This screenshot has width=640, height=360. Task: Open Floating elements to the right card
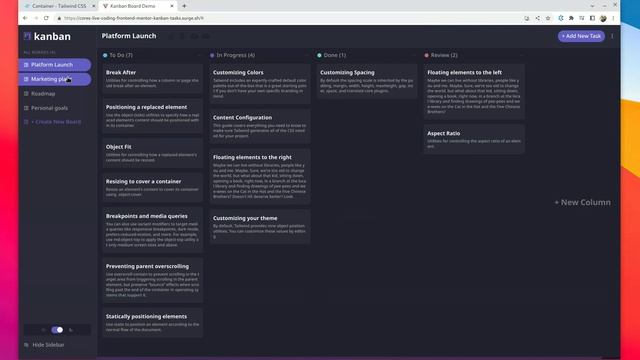260,177
